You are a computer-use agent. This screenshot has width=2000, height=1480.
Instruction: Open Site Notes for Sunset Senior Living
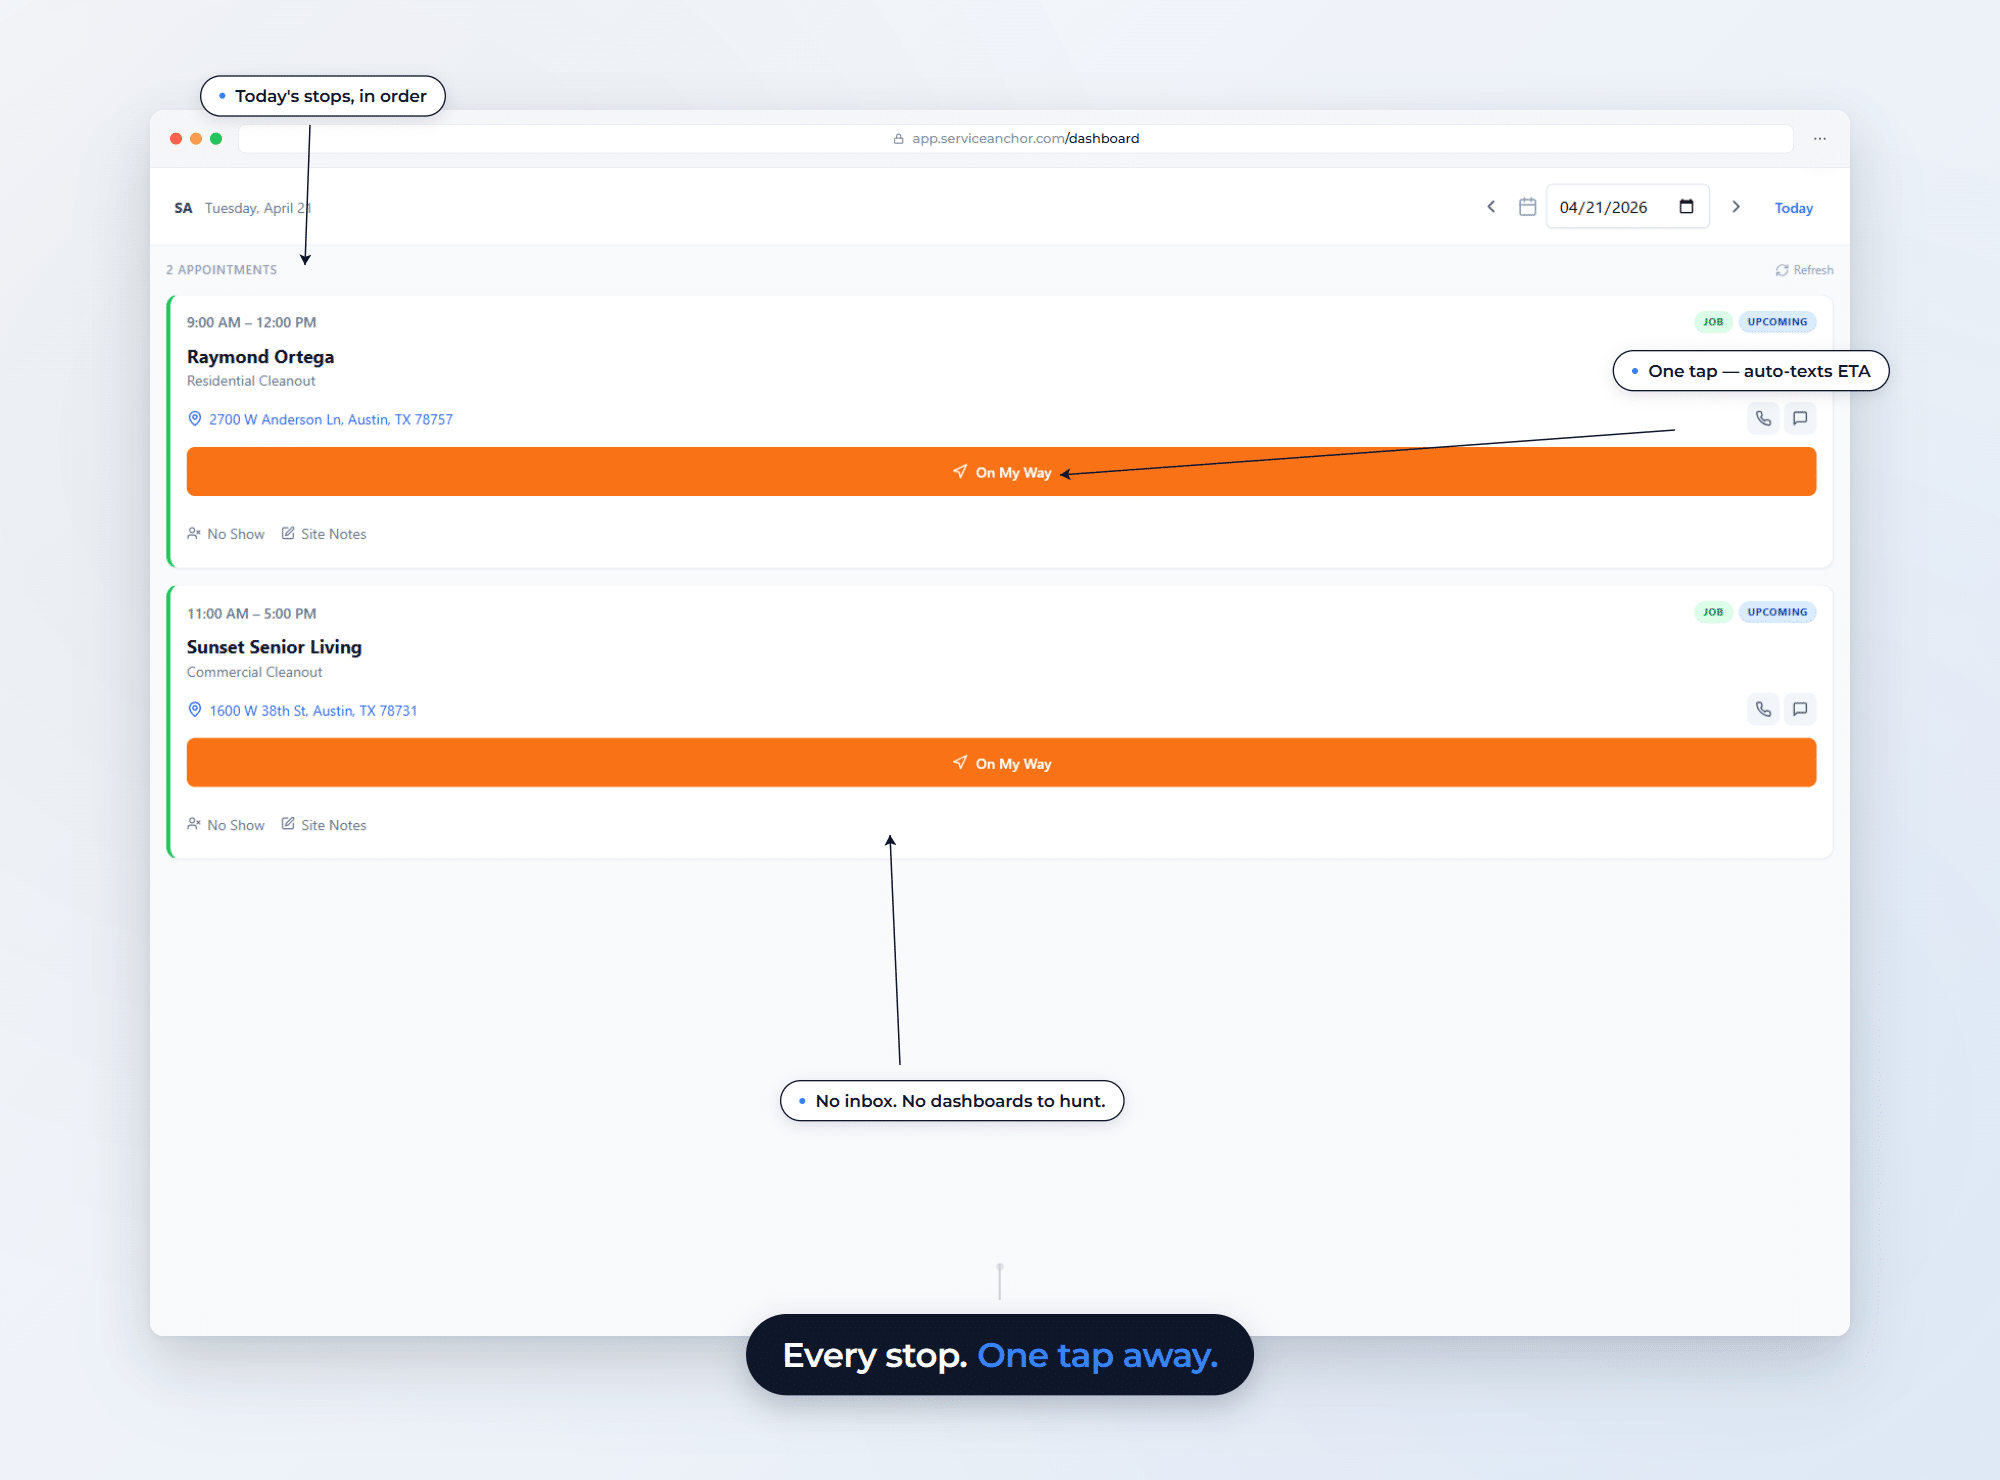point(324,825)
